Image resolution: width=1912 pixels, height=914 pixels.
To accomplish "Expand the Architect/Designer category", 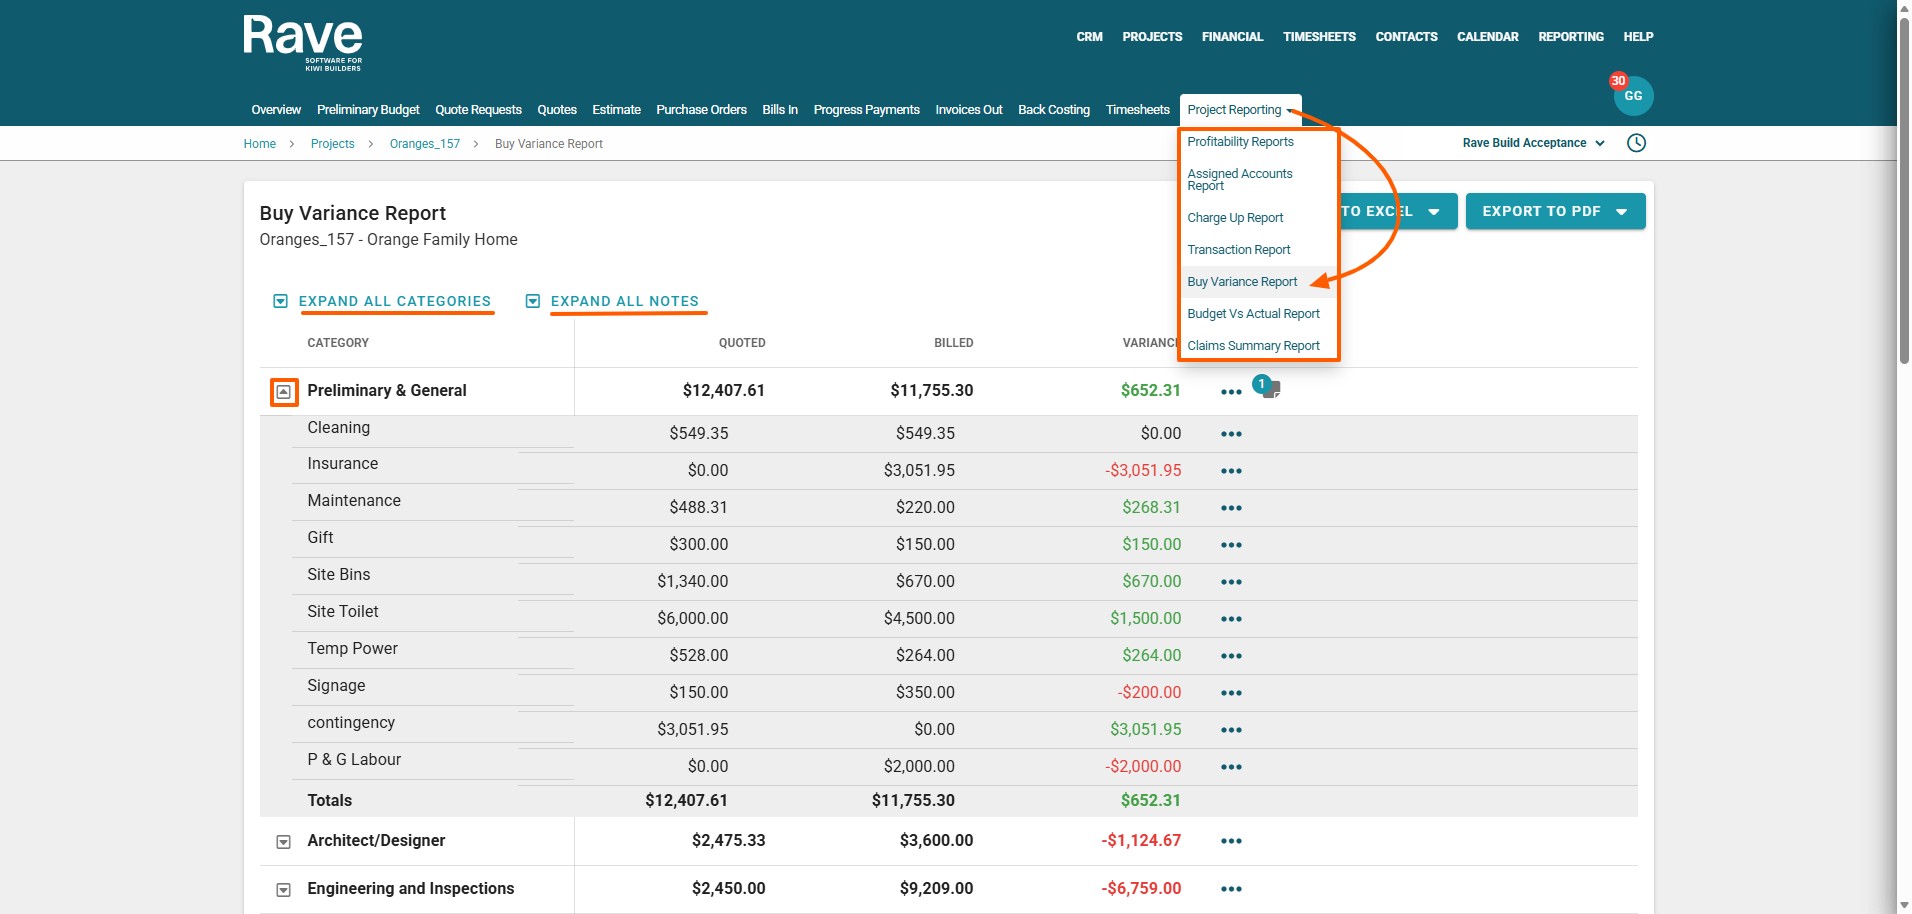I will [x=284, y=842].
